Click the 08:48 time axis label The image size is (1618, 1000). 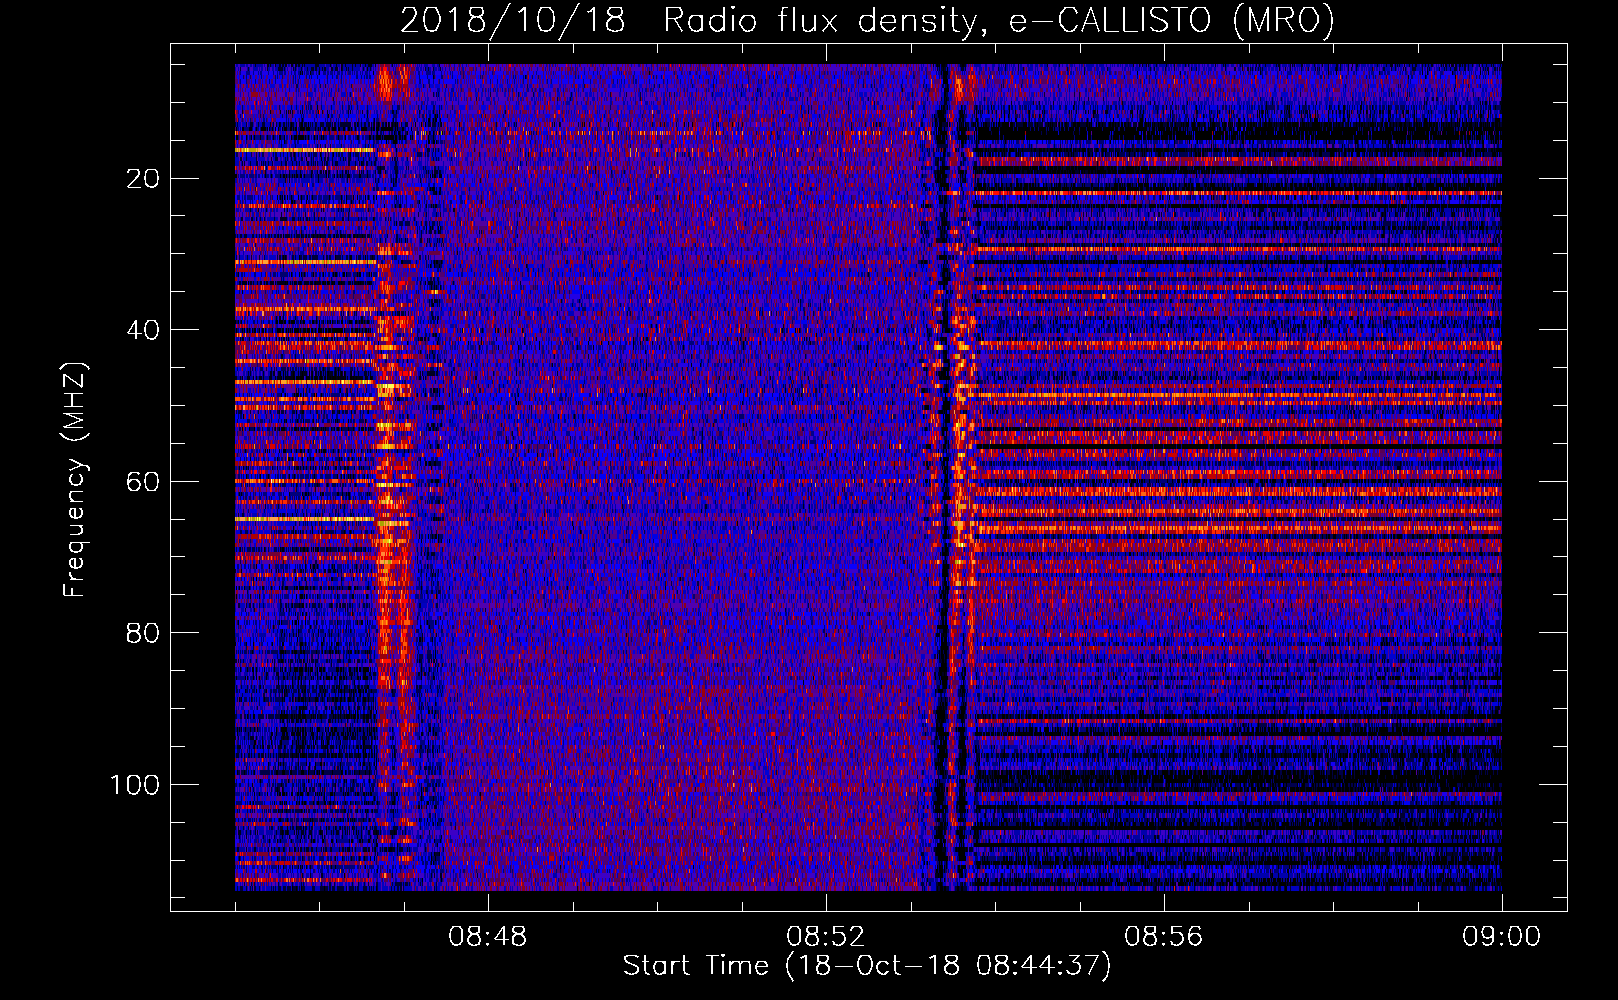pos(488,937)
